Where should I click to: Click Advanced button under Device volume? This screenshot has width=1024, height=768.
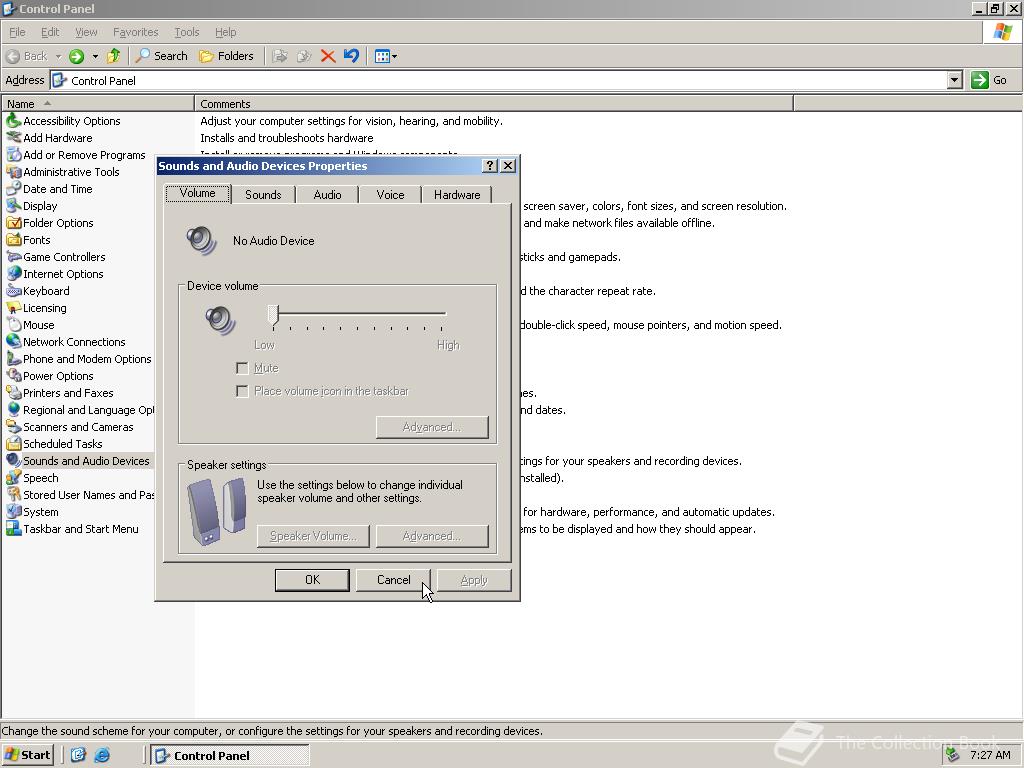point(432,427)
